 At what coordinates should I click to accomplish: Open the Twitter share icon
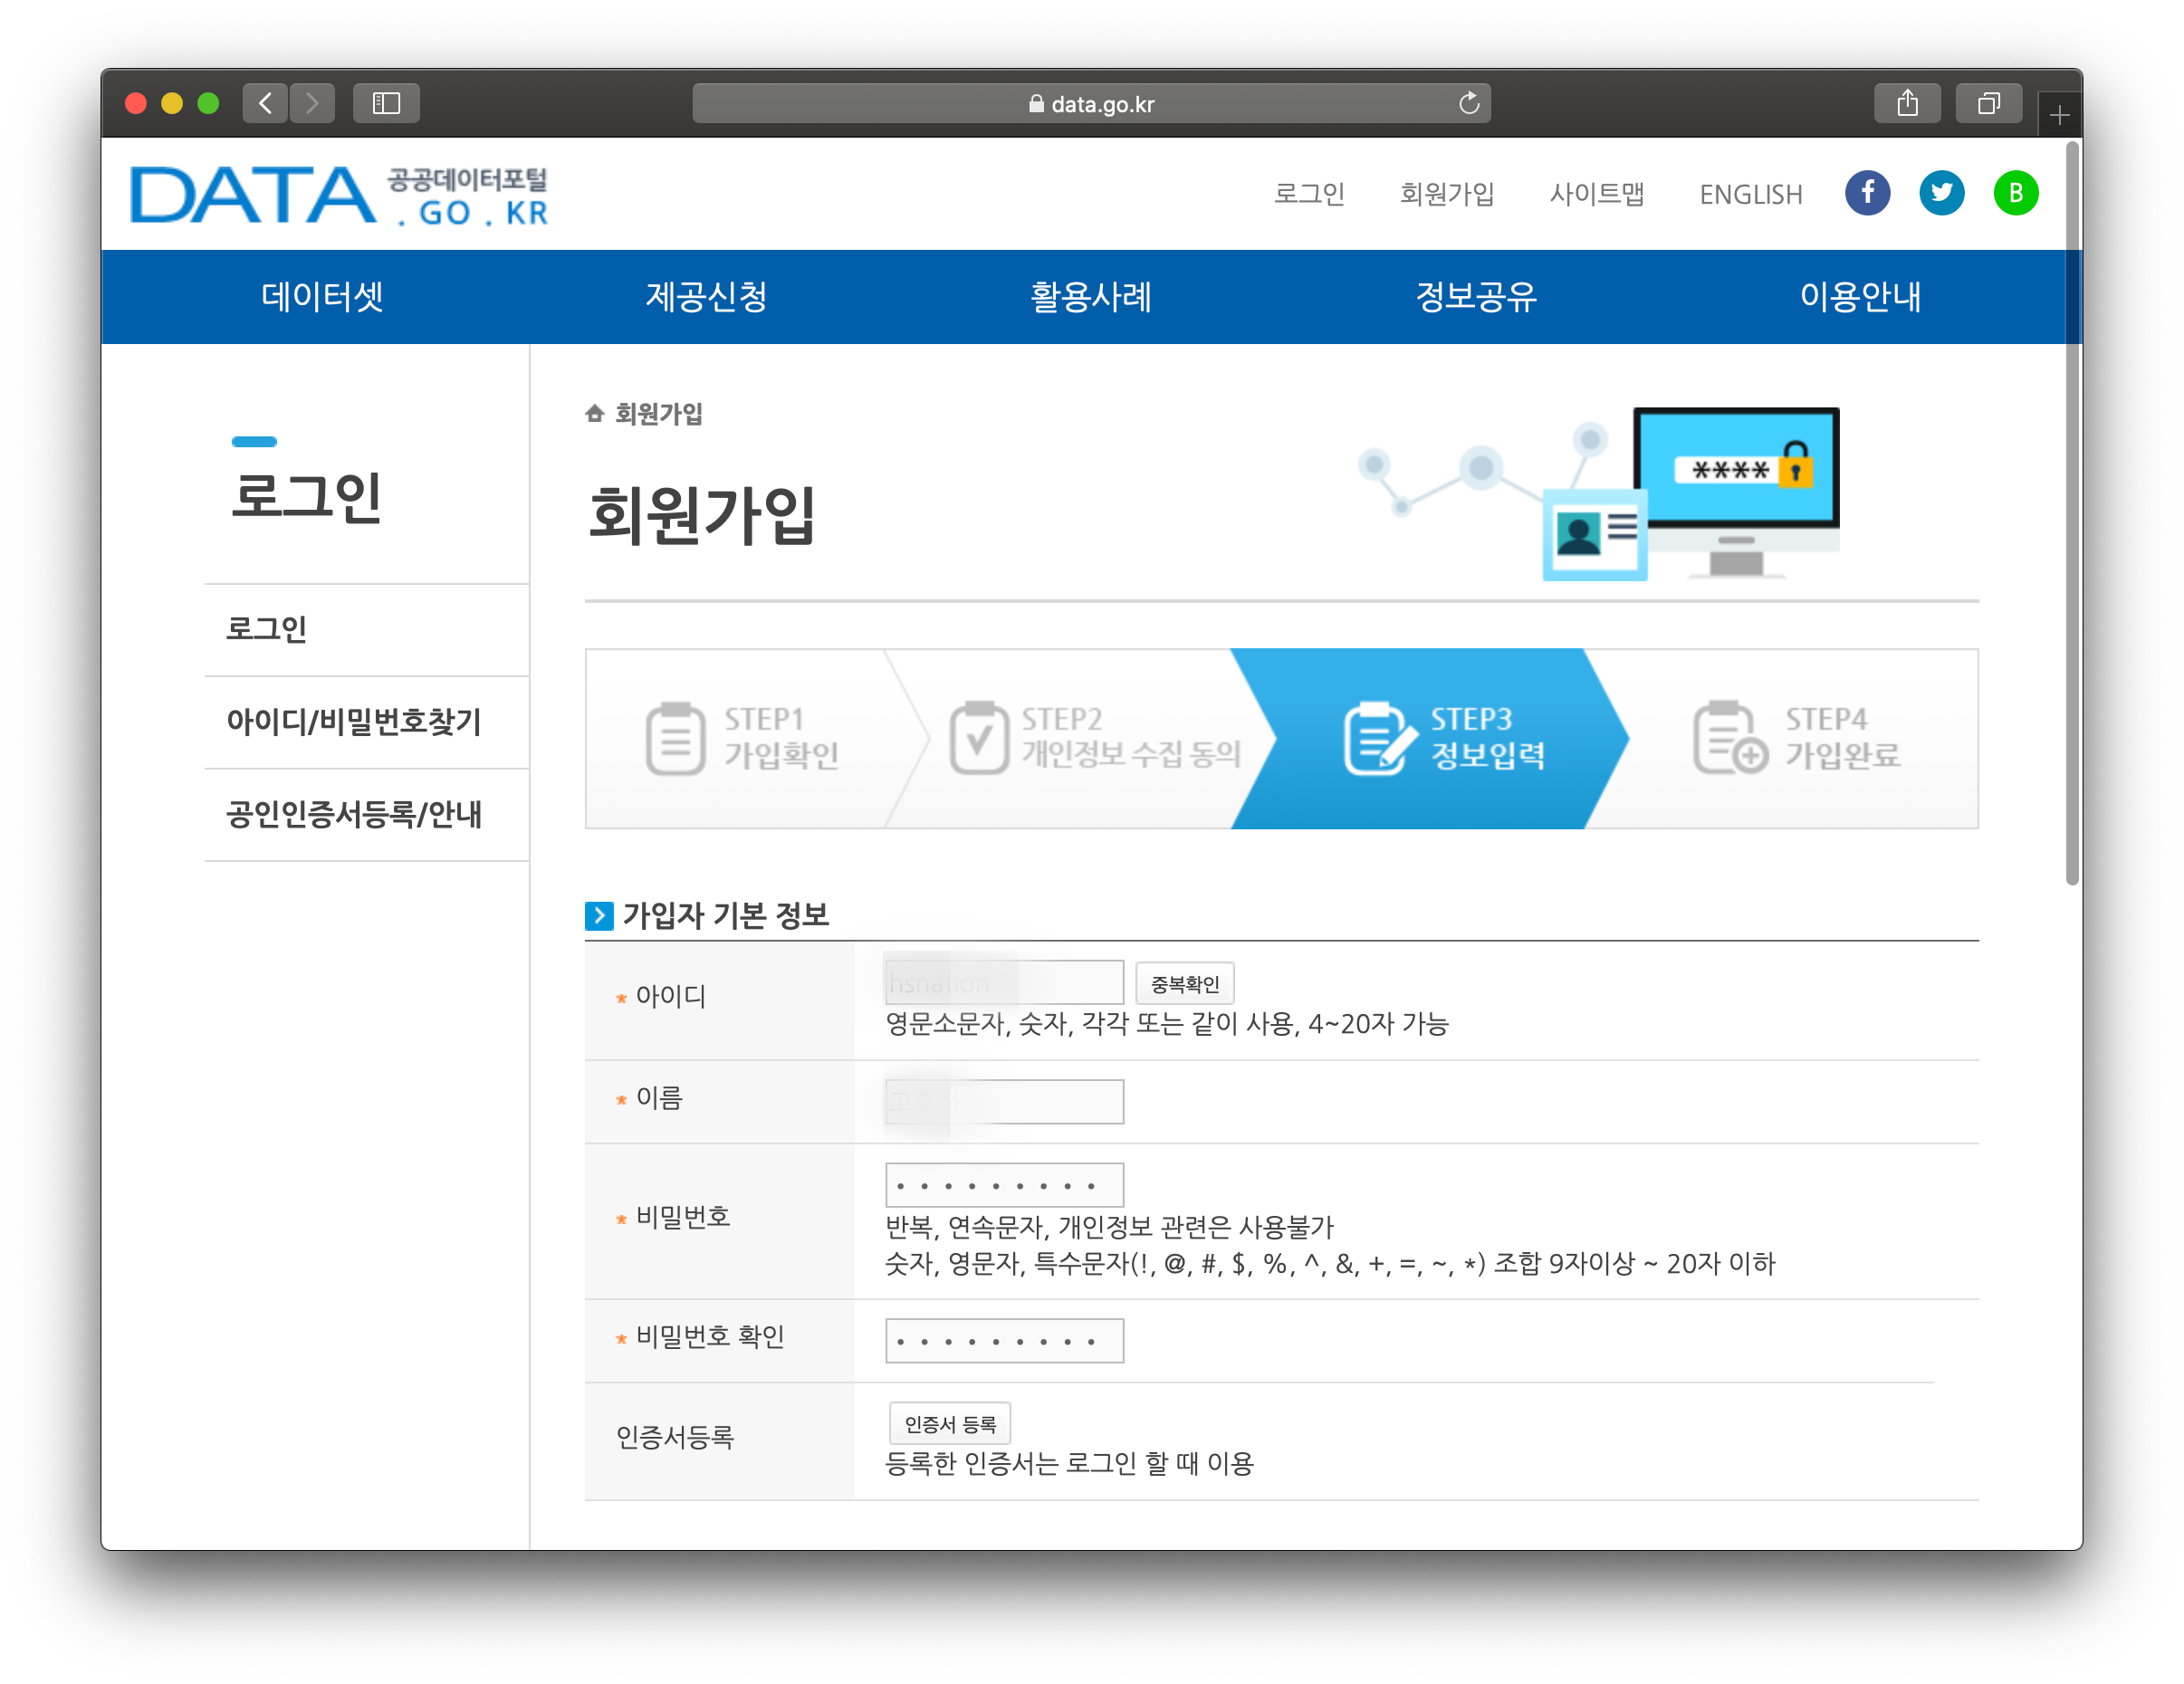click(x=1941, y=193)
